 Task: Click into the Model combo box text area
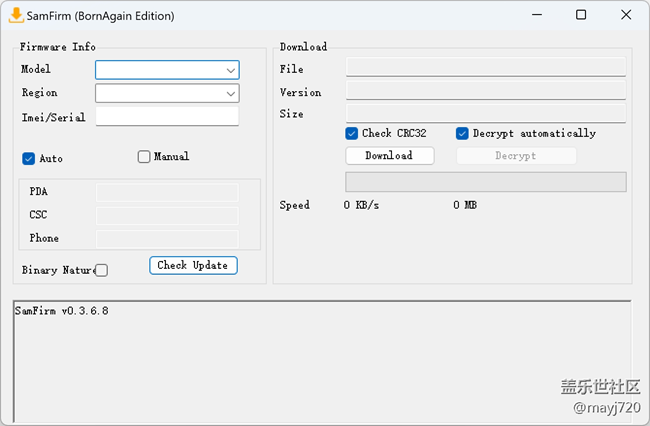coord(158,70)
